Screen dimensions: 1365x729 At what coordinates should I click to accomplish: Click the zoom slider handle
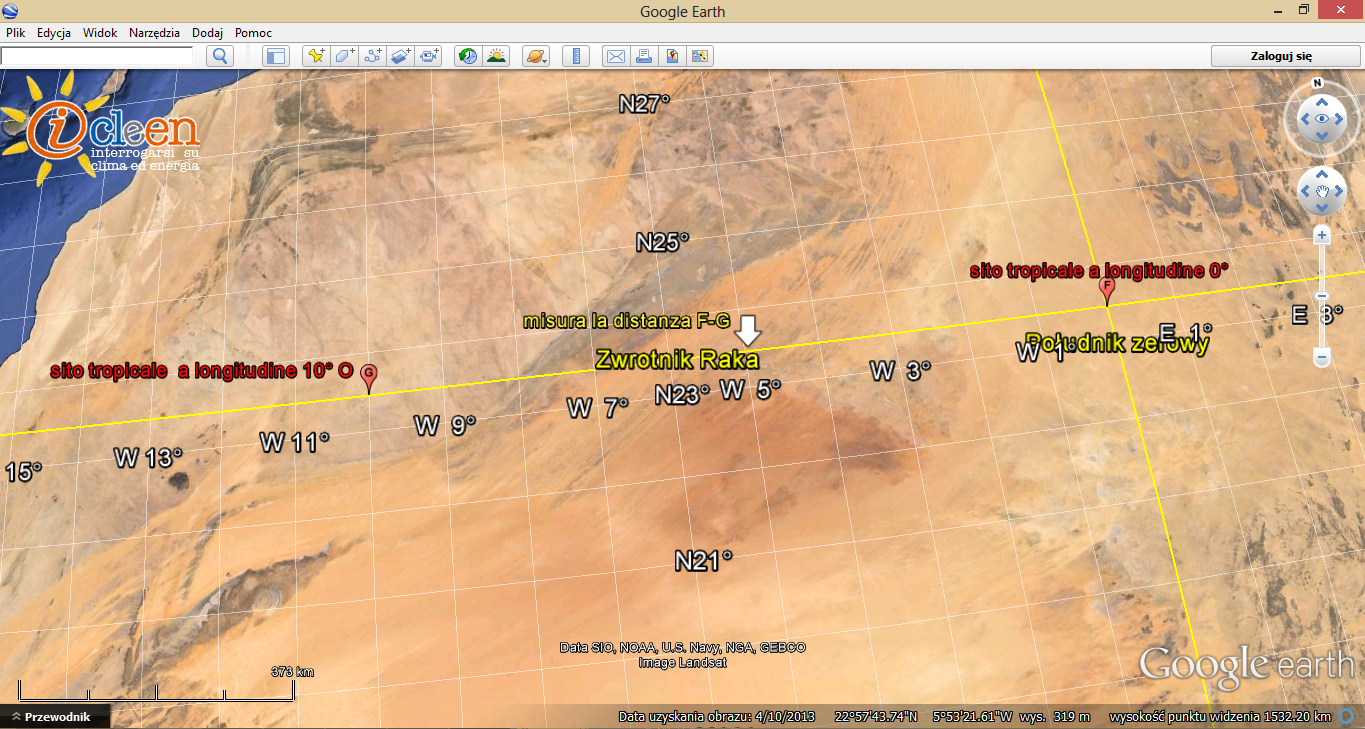coord(1322,296)
